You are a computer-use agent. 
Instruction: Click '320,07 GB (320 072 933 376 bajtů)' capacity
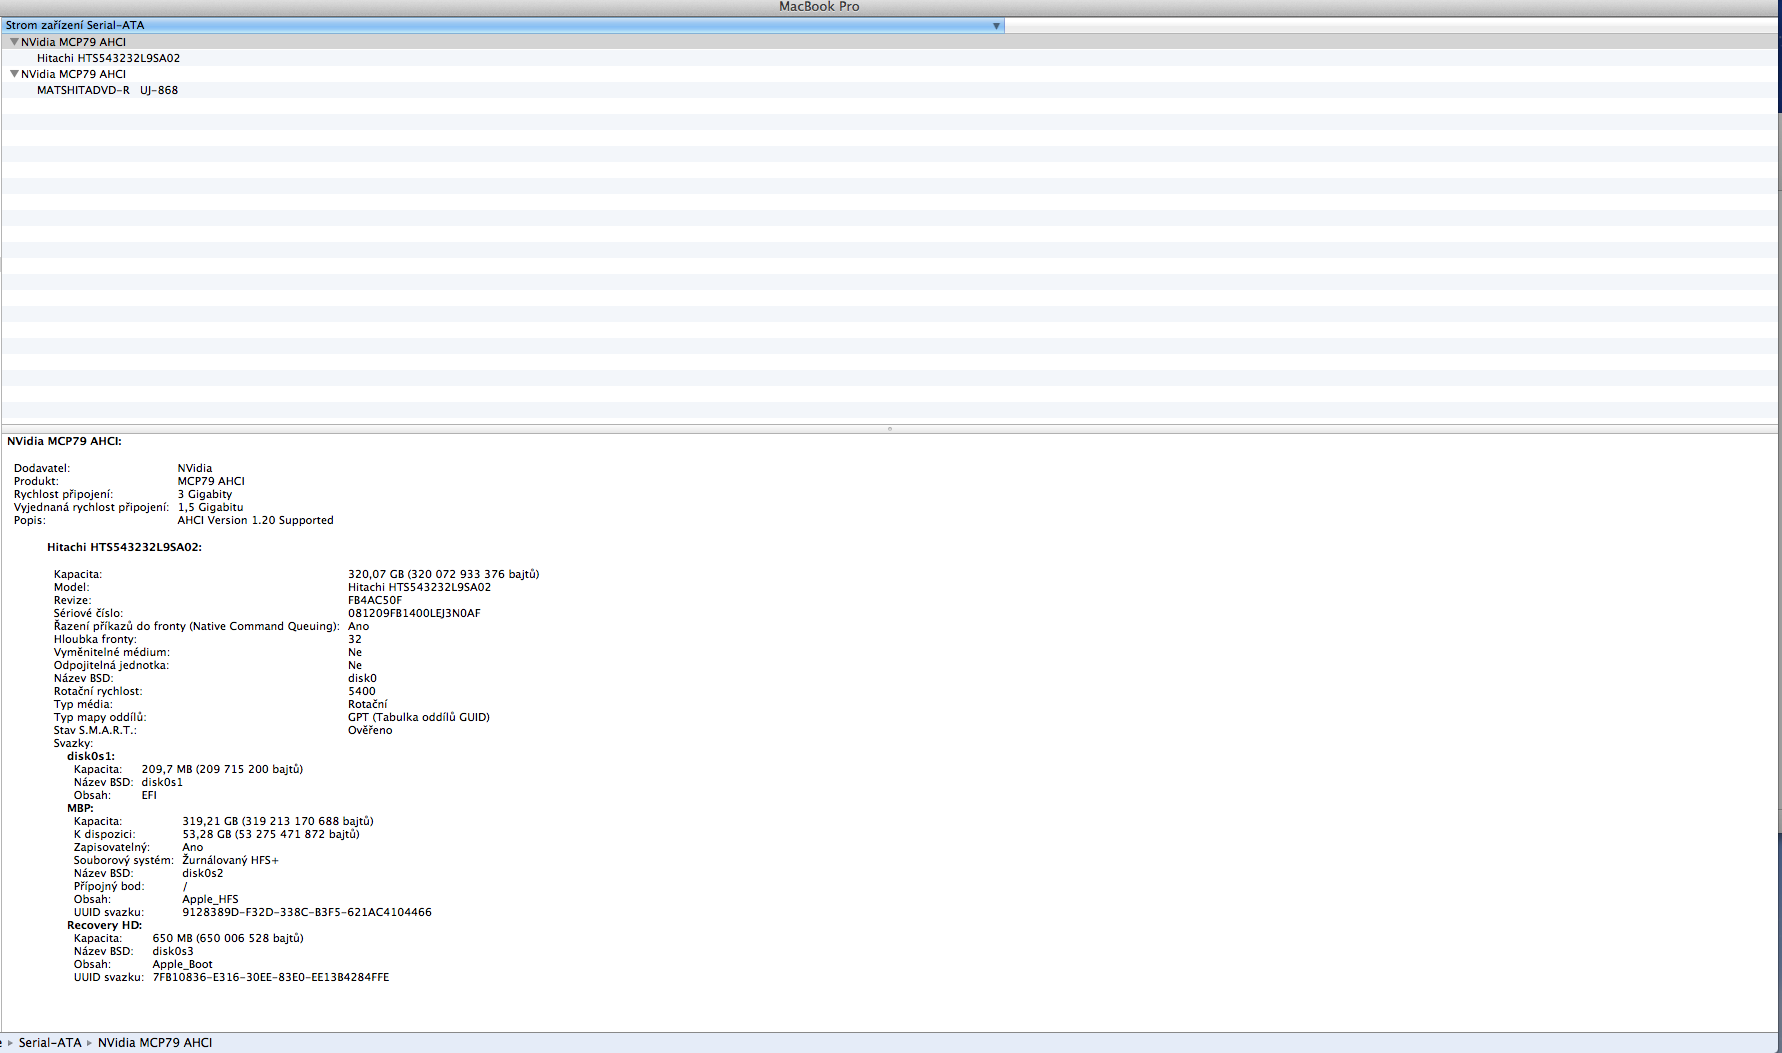pyautogui.click(x=443, y=574)
